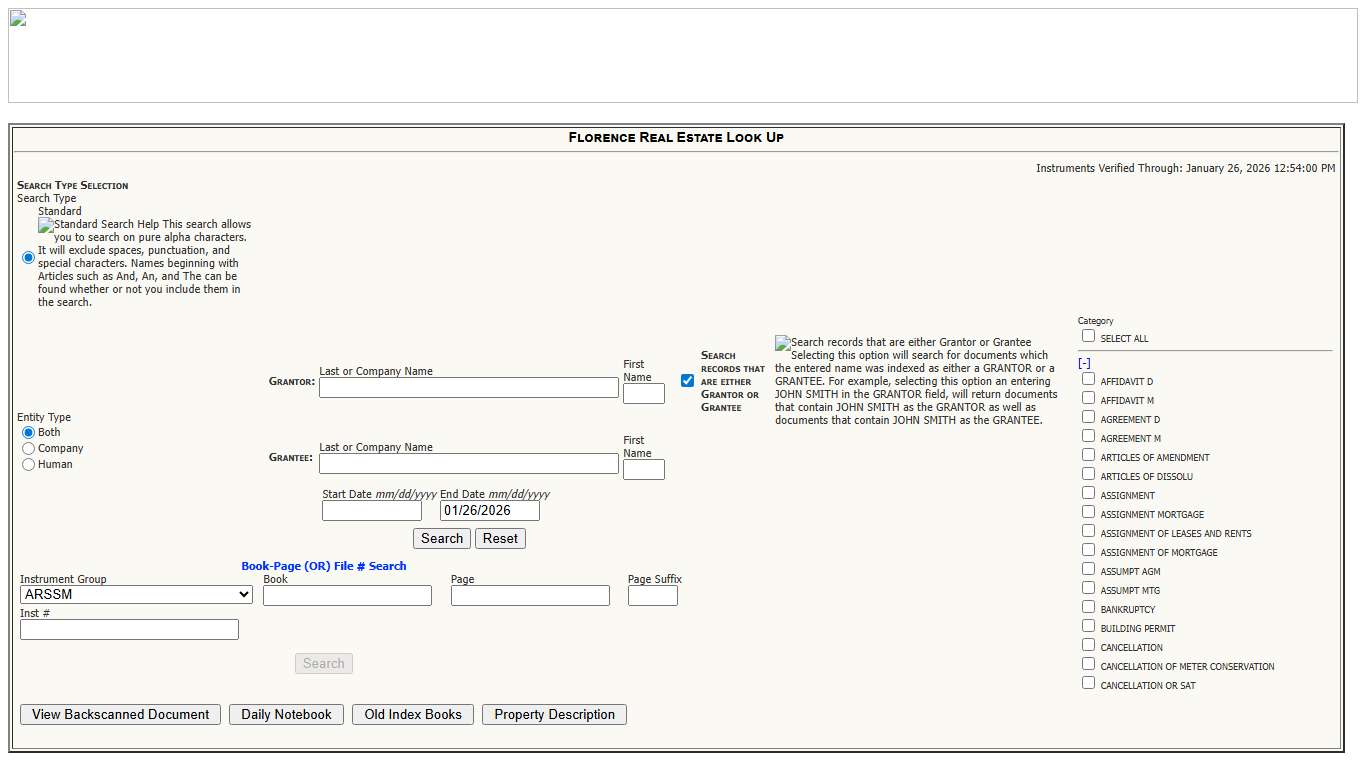The width and height of the screenshot is (1366, 768).
Task: Open the Daily Notebook
Action: [x=286, y=714]
